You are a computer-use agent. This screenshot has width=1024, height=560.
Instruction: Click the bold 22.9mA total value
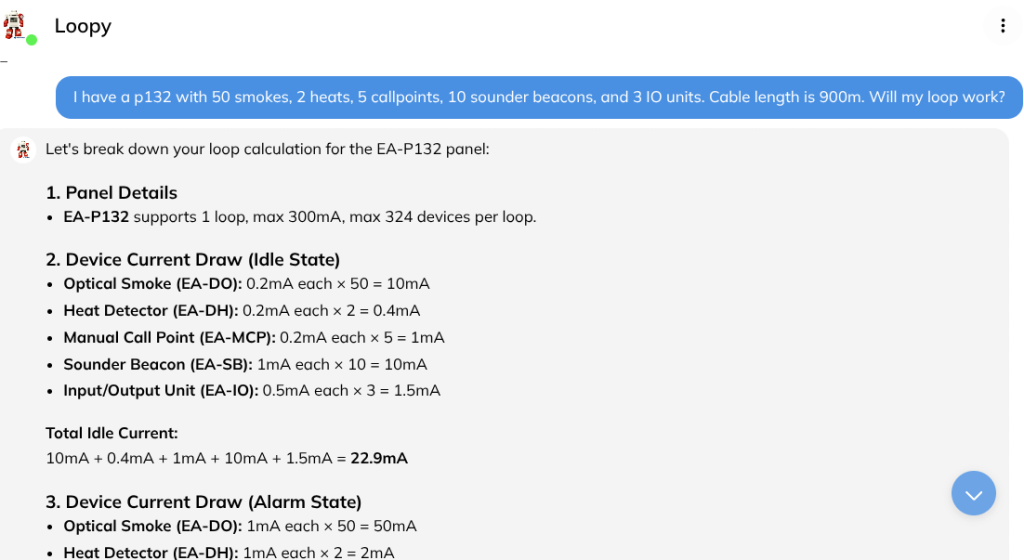[x=379, y=459]
